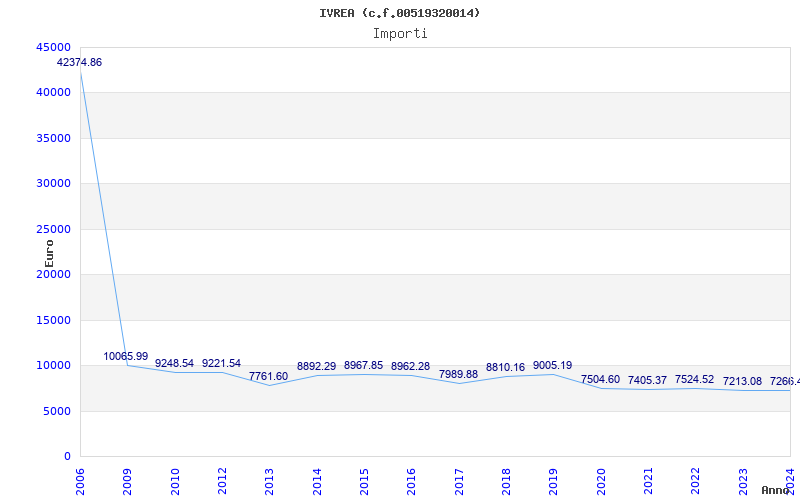800x500 pixels.
Task: Click the x-axis year 2021
Action: point(647,481)
